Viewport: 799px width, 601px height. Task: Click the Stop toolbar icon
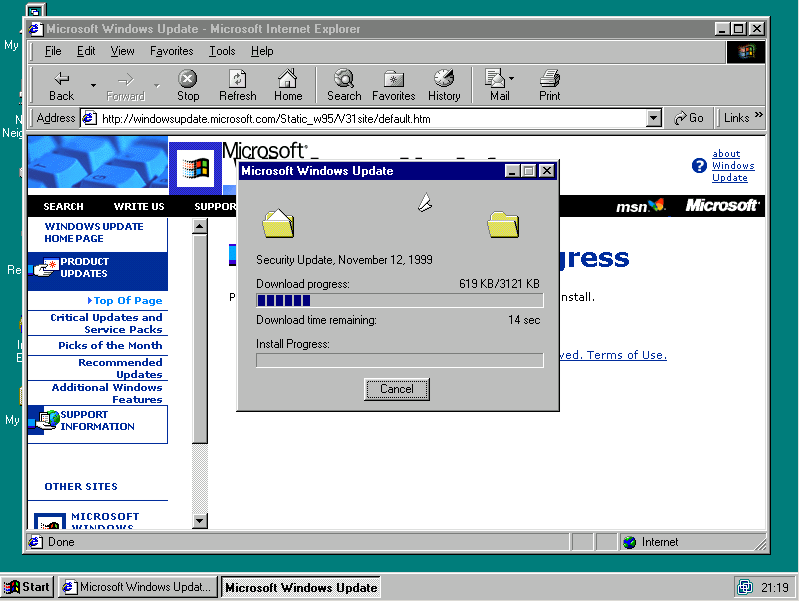pyautogui.click(x=188, y=85)
